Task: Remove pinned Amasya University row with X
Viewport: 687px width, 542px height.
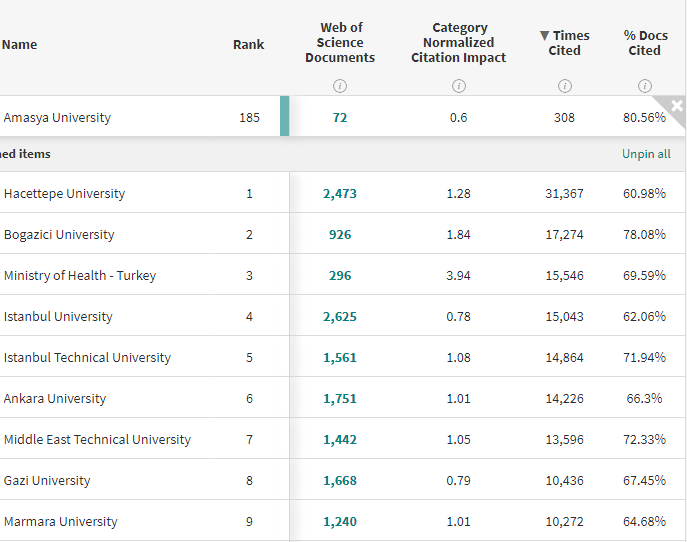Action: [x=676, y=106]
